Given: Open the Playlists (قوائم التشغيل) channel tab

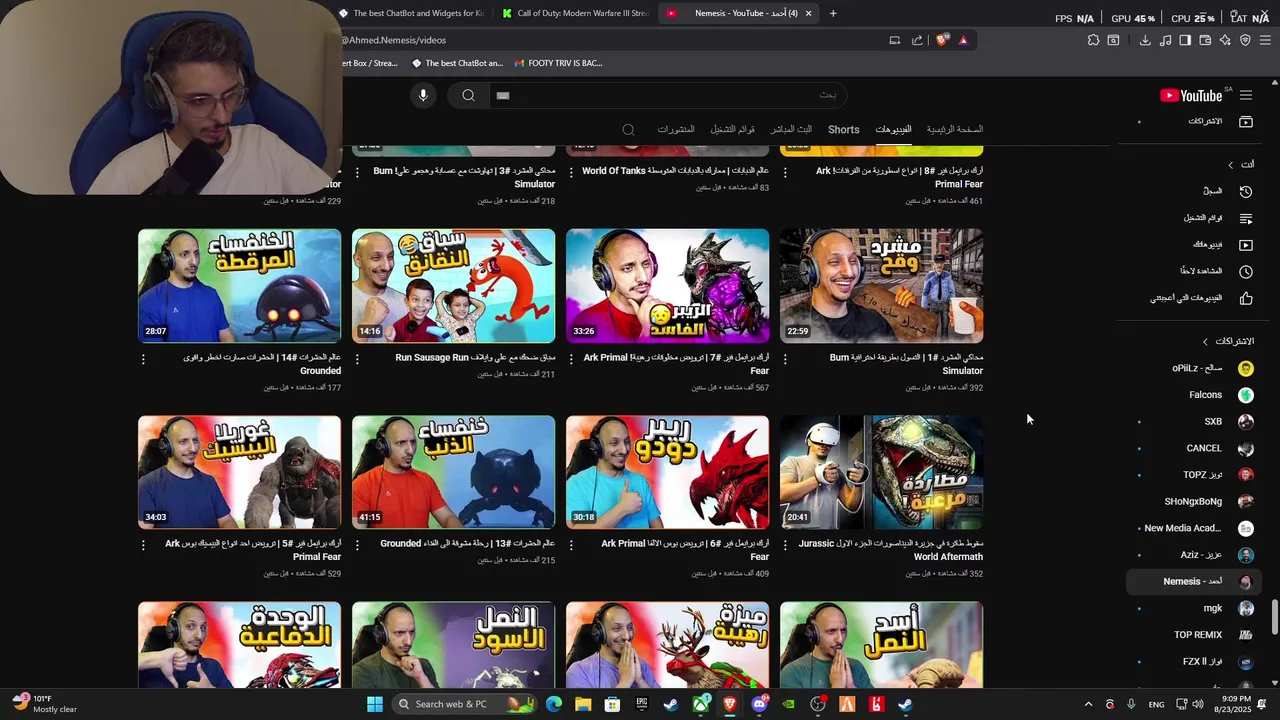Looking at the screenshot, I should (732, 130).
